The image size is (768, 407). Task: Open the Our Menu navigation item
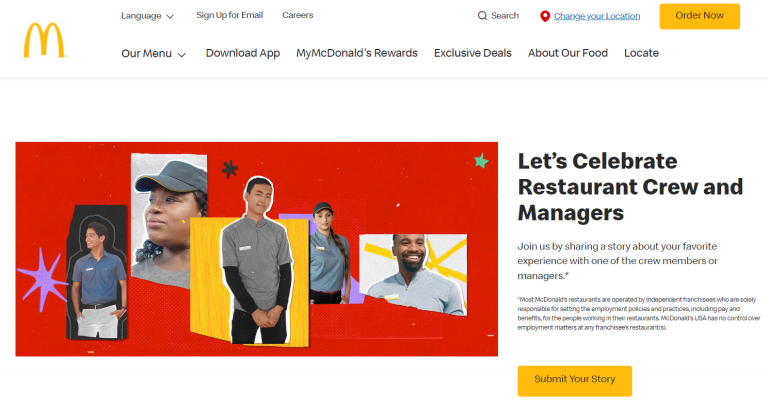pyautogui.click(x=154, y=53)
